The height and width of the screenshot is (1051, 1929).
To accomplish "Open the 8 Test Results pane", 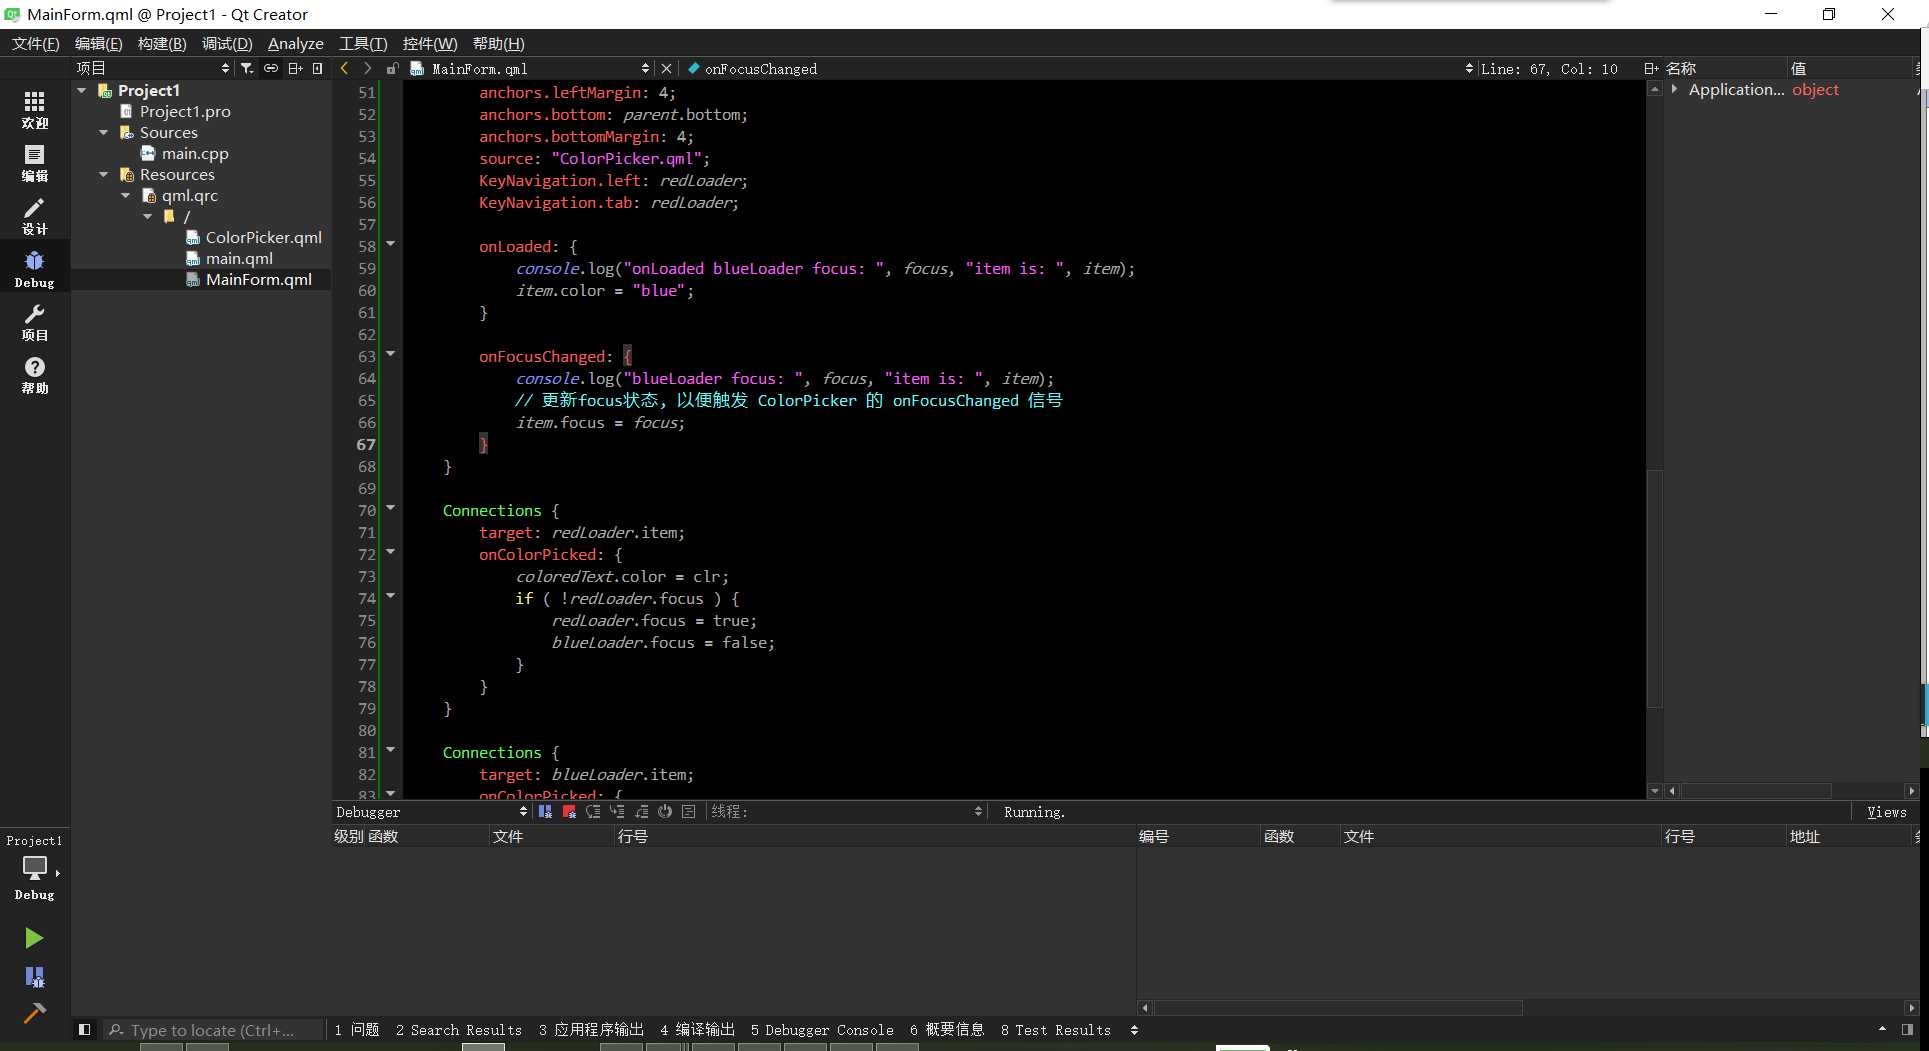I will [1055, 1029].
